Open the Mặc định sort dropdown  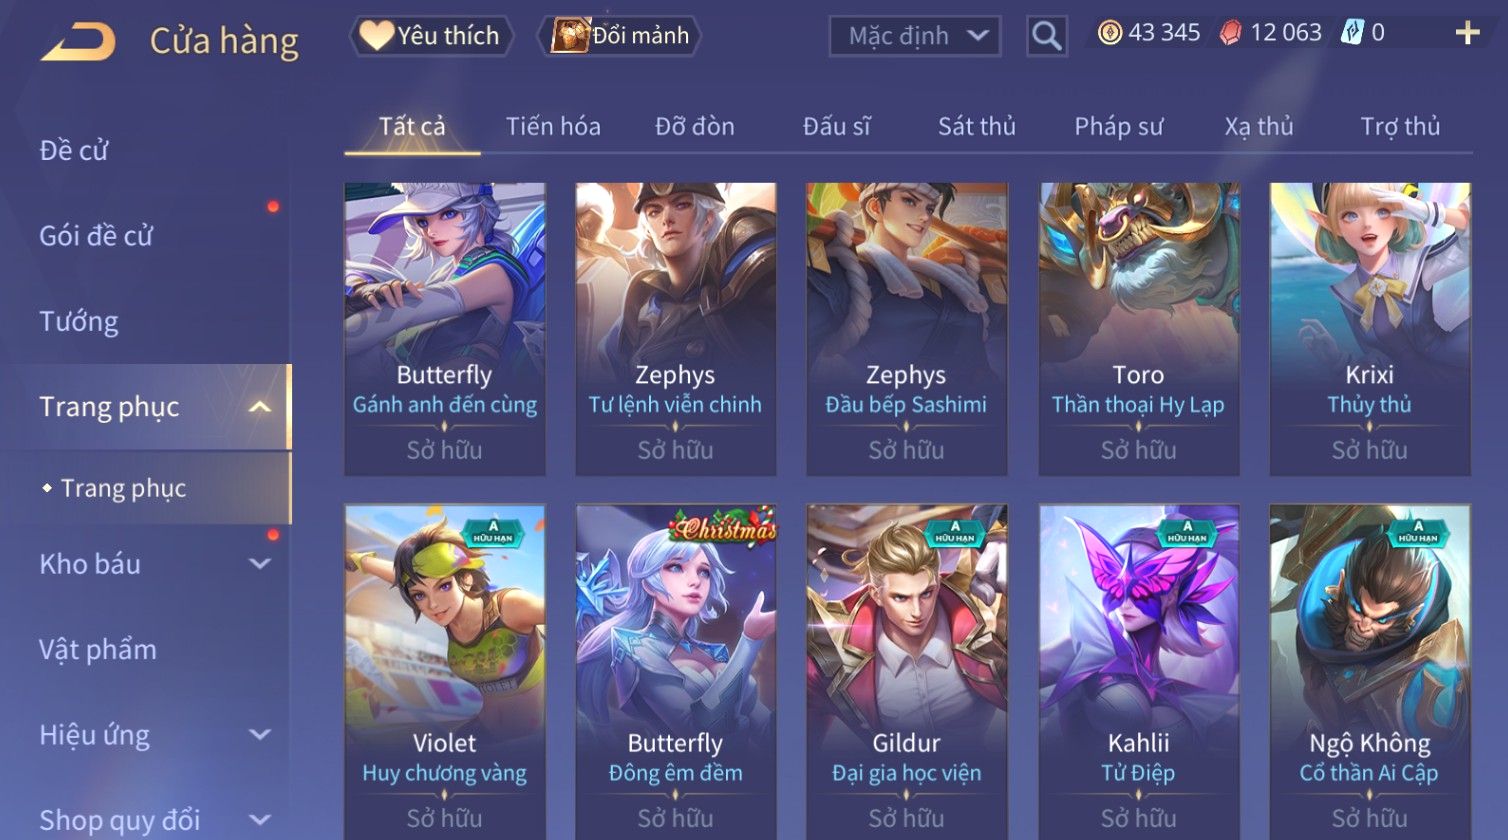[x=915, y=36]
